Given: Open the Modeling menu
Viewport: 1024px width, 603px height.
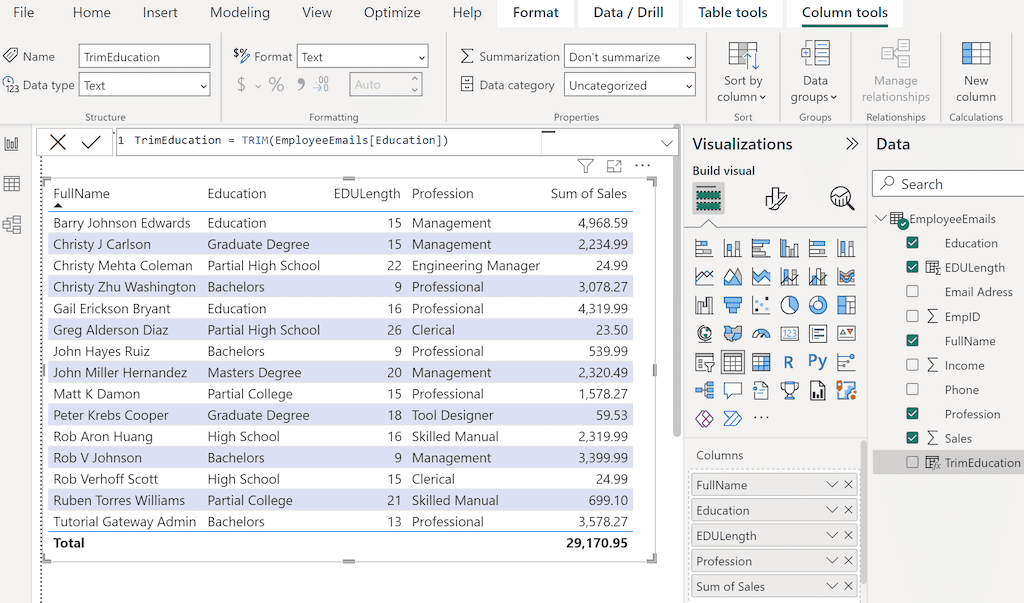Looking at the screenshot, I should pos(240,13).
